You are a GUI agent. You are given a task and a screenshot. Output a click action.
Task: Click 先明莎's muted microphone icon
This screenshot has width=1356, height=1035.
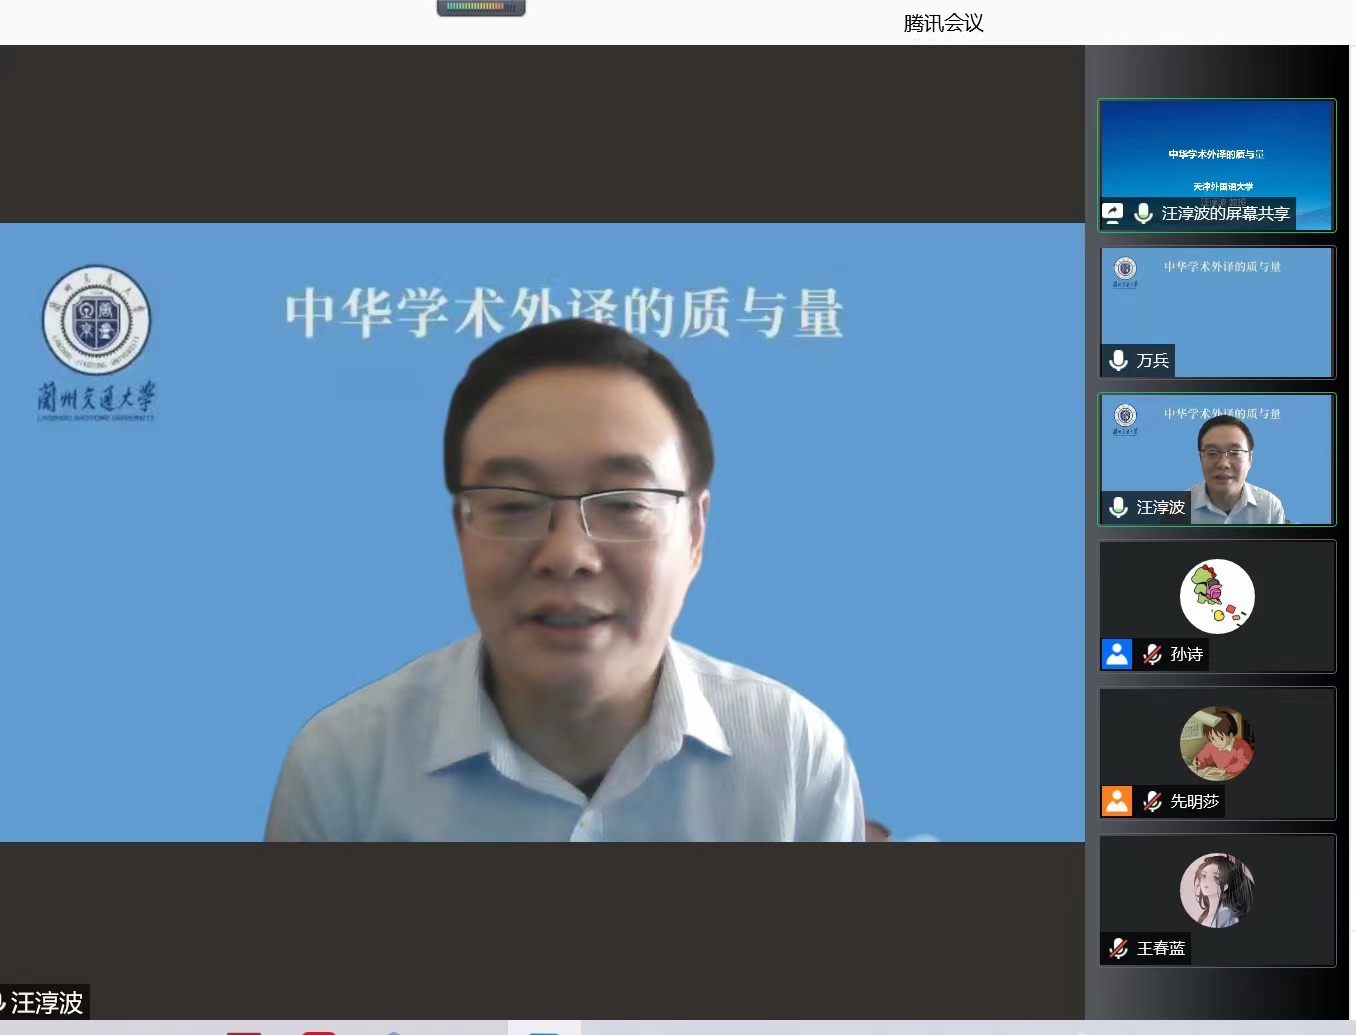[x=1152, y=801]
